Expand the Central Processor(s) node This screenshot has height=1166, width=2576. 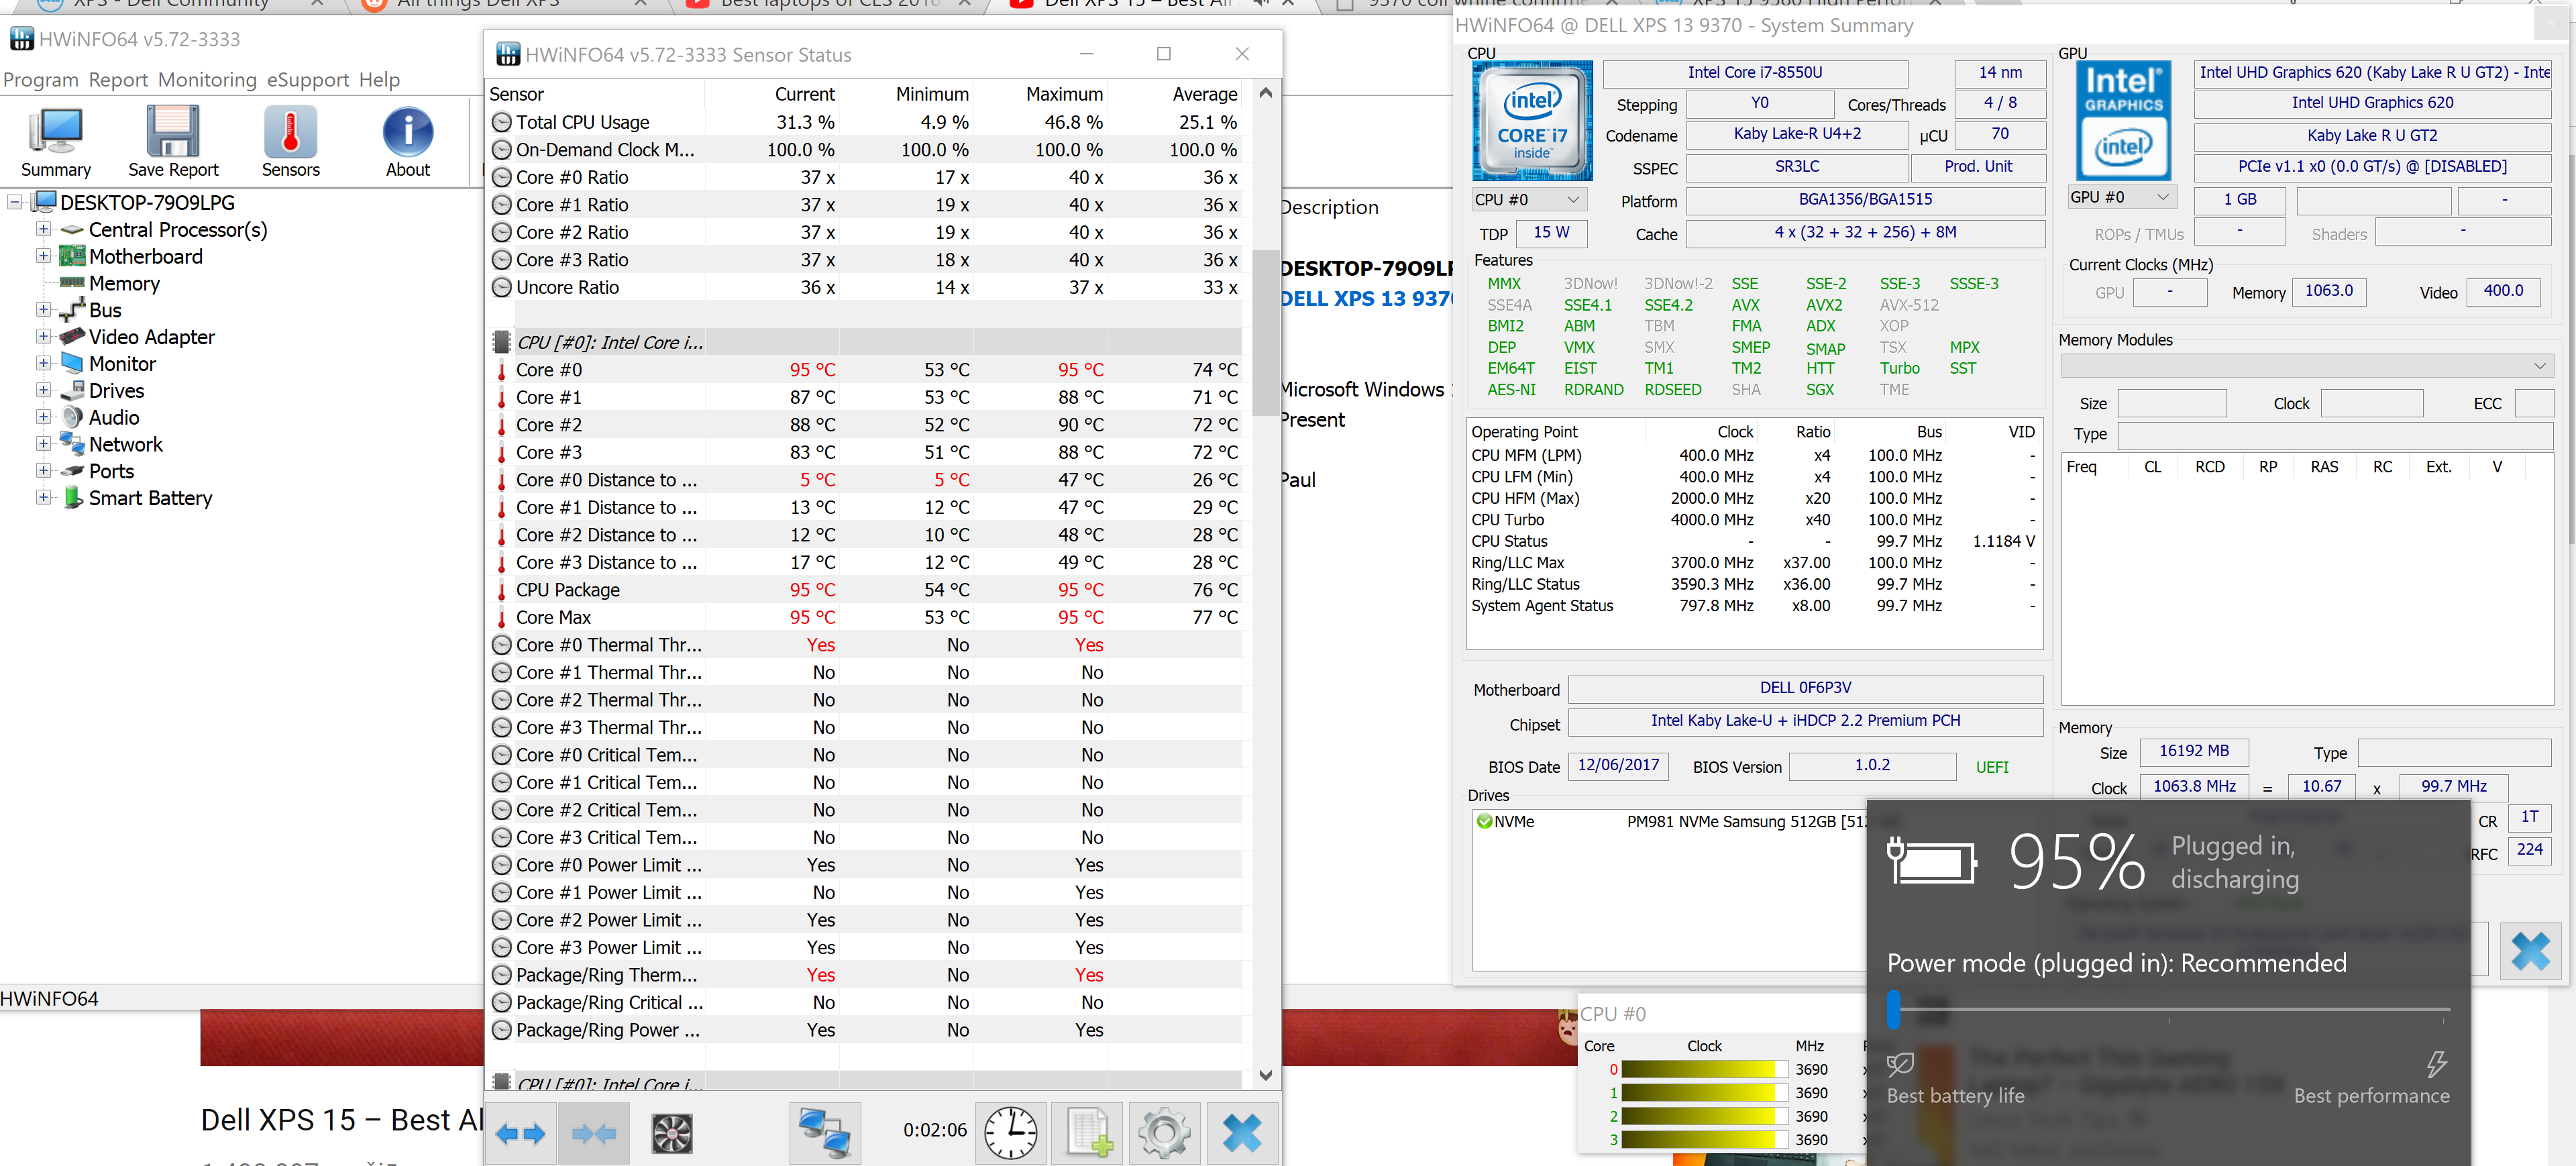tap(43, 229)
